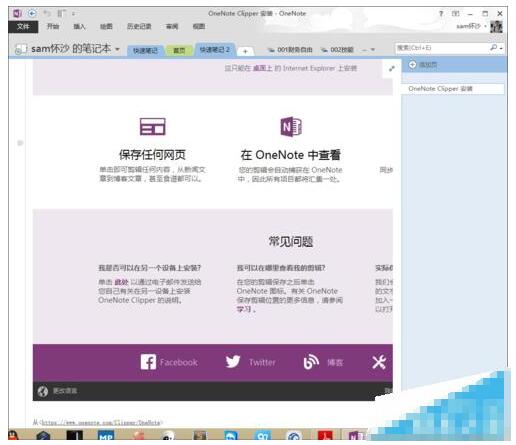
Task: Expand the sam怀沙 notebook dropdown
Action: point(117,49)
